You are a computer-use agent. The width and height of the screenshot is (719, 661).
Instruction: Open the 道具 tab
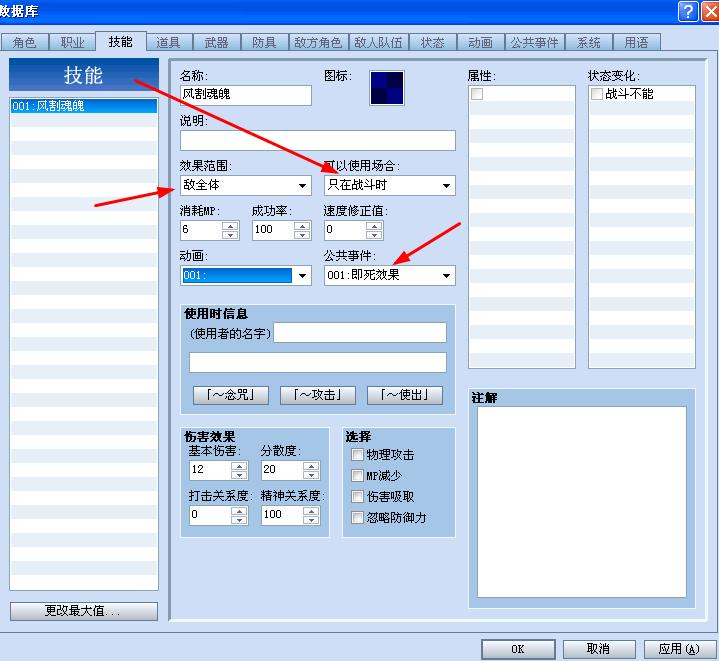168,43
